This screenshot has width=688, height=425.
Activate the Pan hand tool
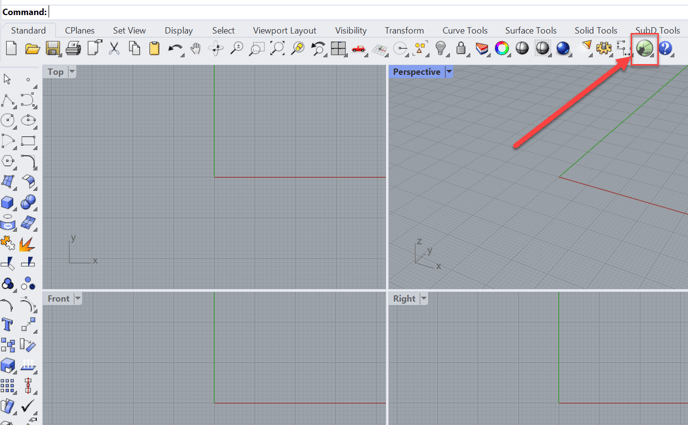click(x=196, y=48)
